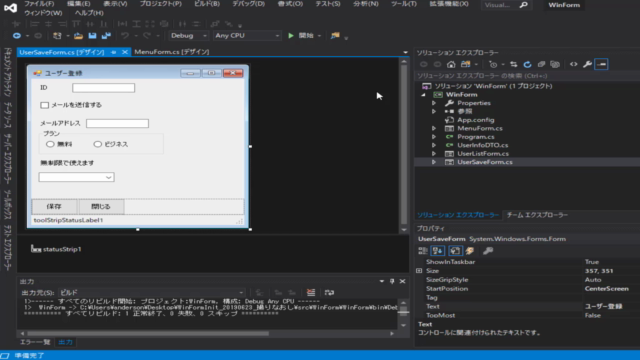The width and height of the screenshot is (640, 360).
Task: Click the 保存 button on the form
Action: coord(54,207)
